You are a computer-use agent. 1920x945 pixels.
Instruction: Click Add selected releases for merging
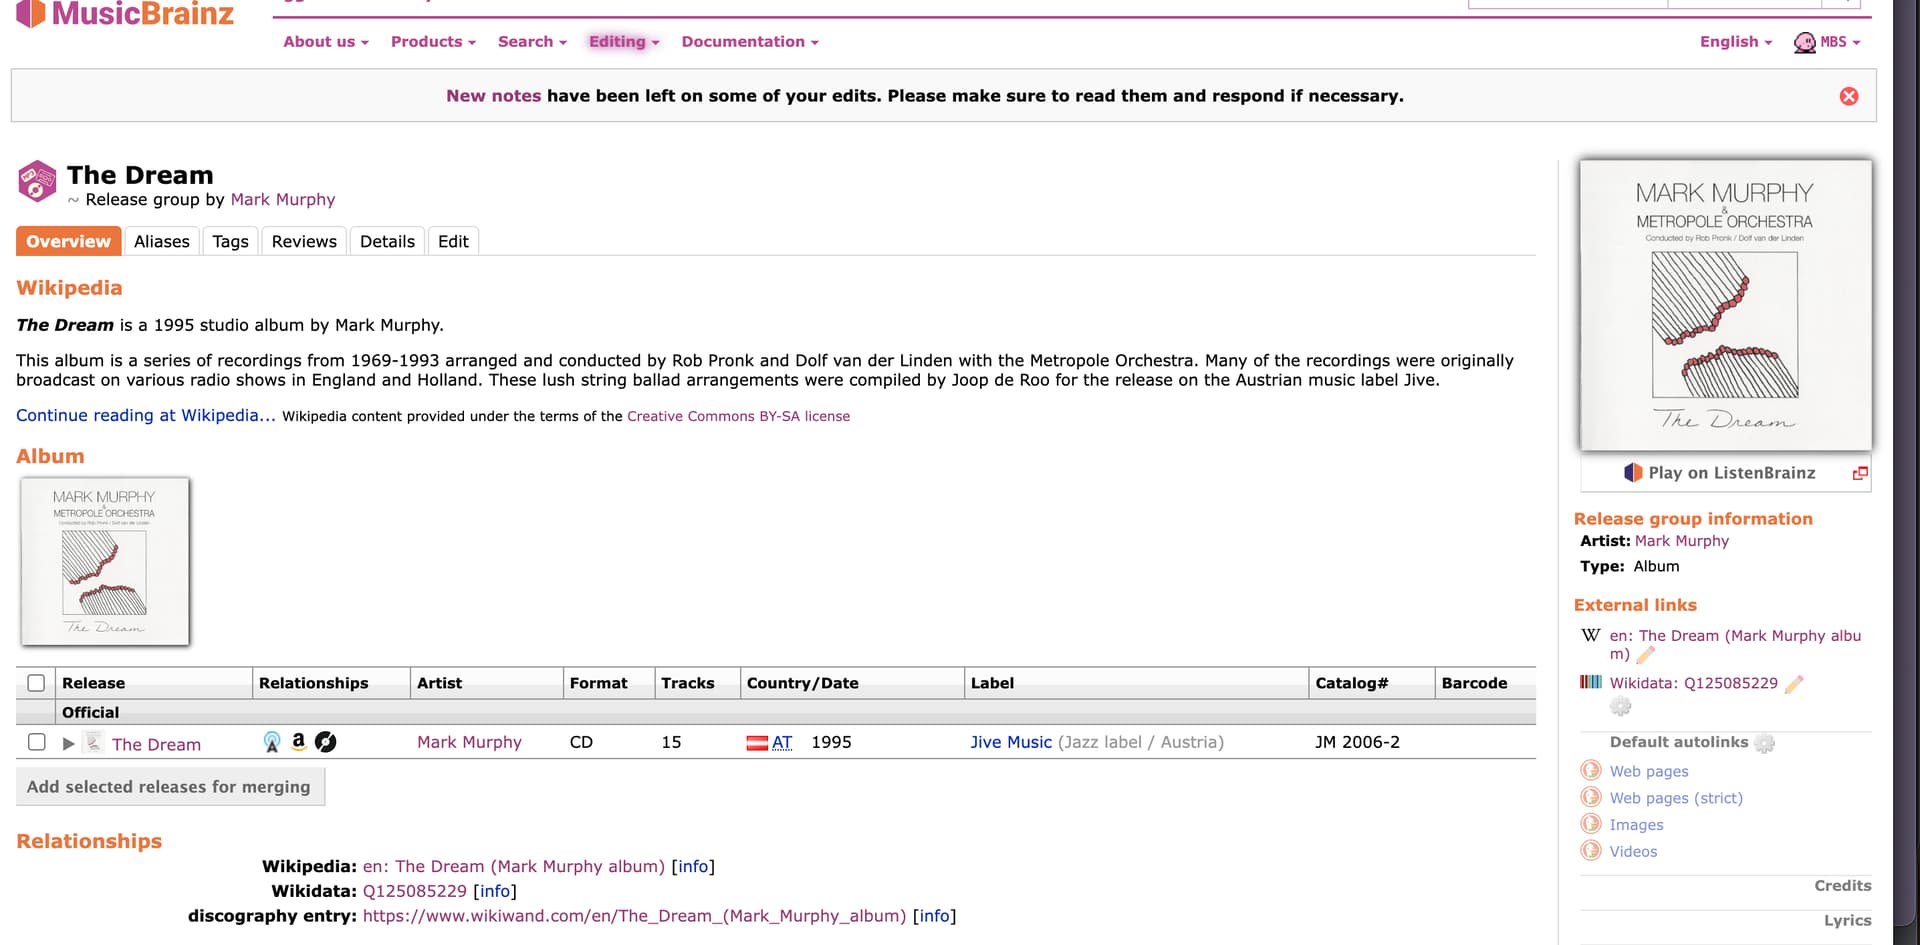pos(169,787)
